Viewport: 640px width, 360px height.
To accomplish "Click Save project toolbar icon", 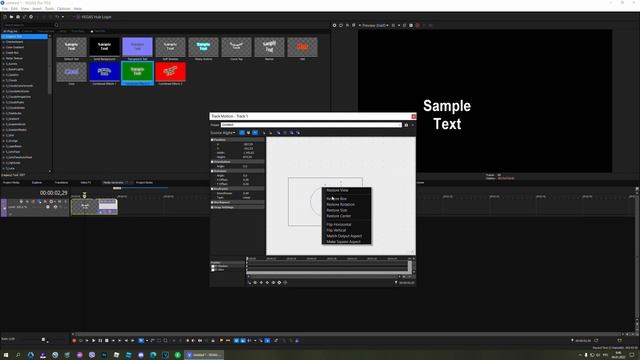I will click(x=18, y=17).
